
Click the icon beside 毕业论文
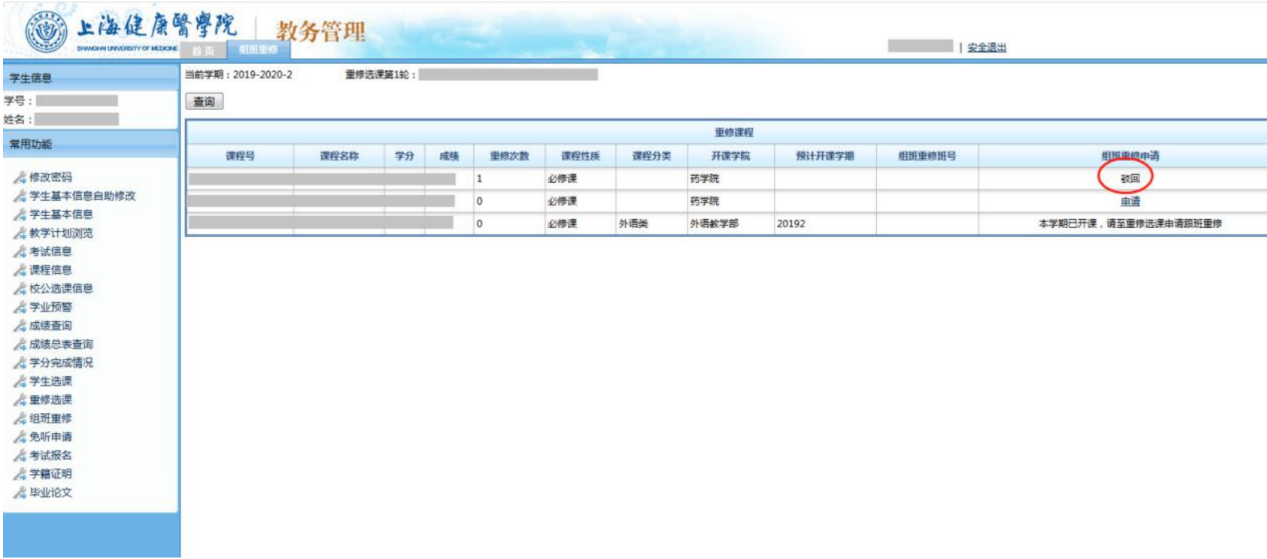click(x=18, y=493)
